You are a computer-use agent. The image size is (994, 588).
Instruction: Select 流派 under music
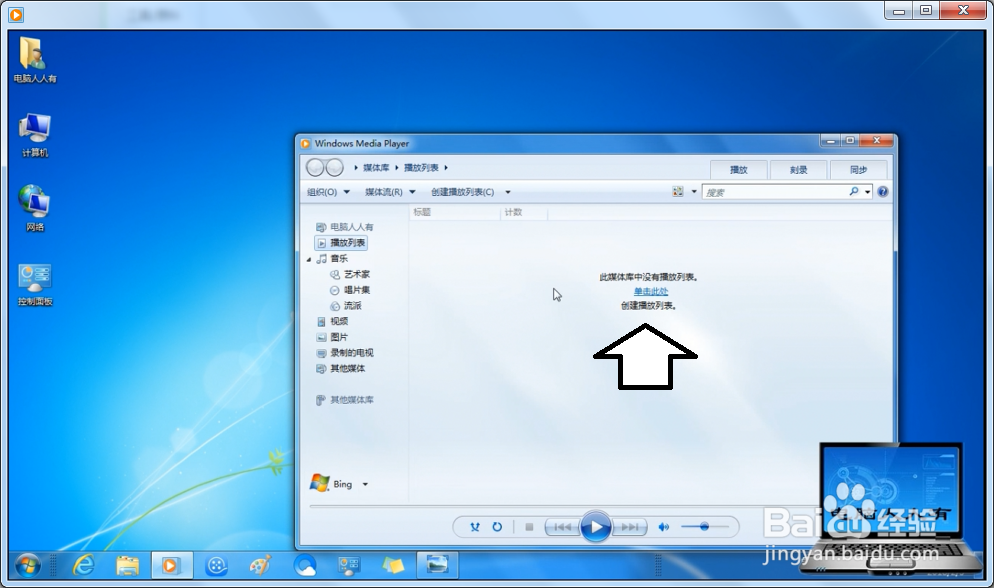click(346, 306)
